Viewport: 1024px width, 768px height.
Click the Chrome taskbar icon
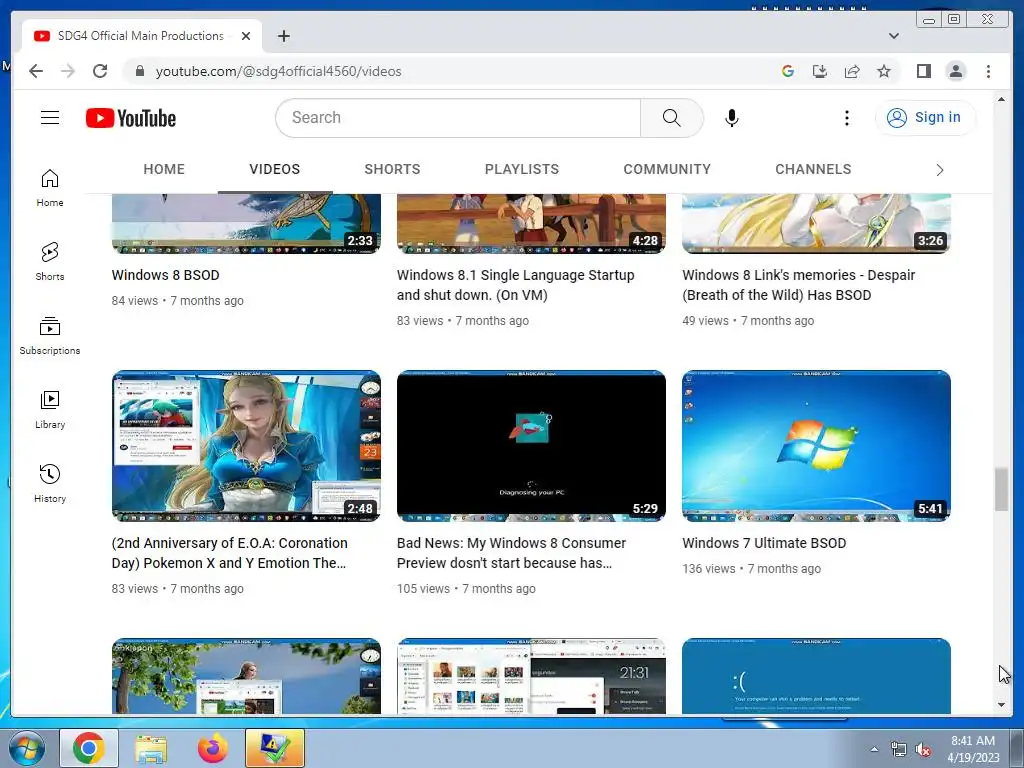89,748
